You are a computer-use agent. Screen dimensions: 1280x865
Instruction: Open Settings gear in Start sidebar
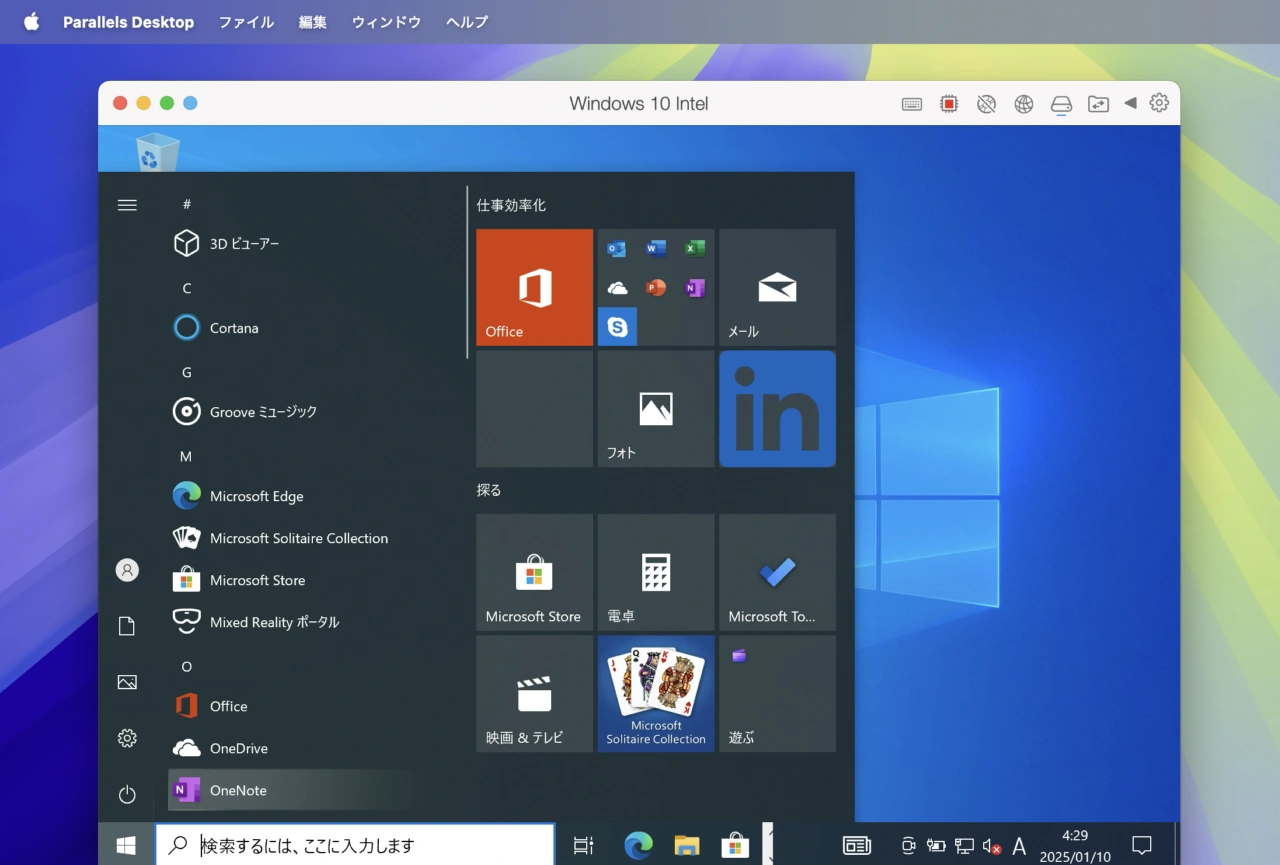(127, 738)
